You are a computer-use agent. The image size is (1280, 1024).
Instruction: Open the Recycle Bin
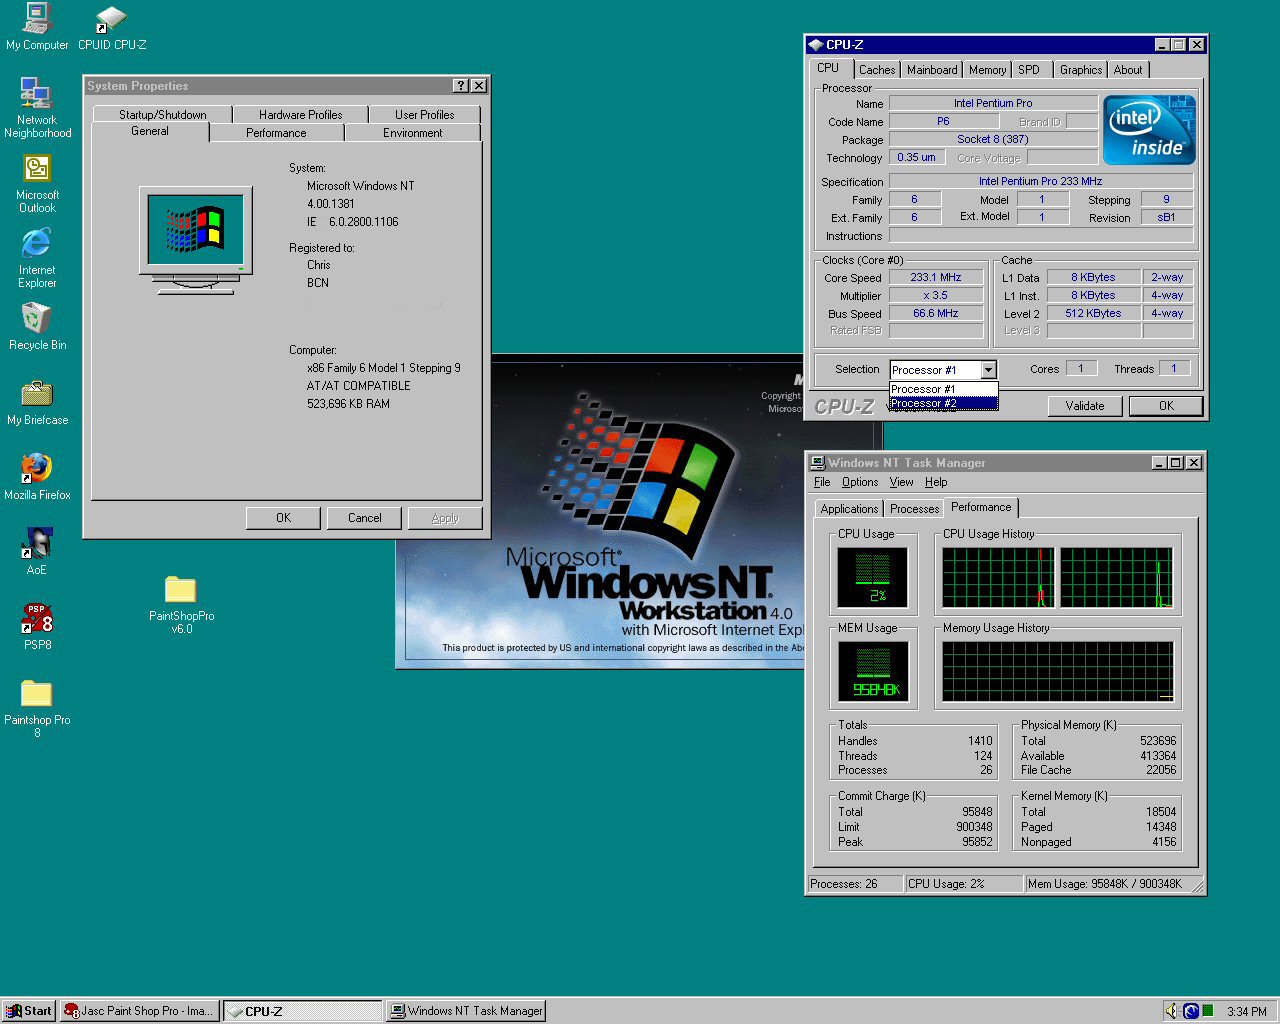point(37,319)
